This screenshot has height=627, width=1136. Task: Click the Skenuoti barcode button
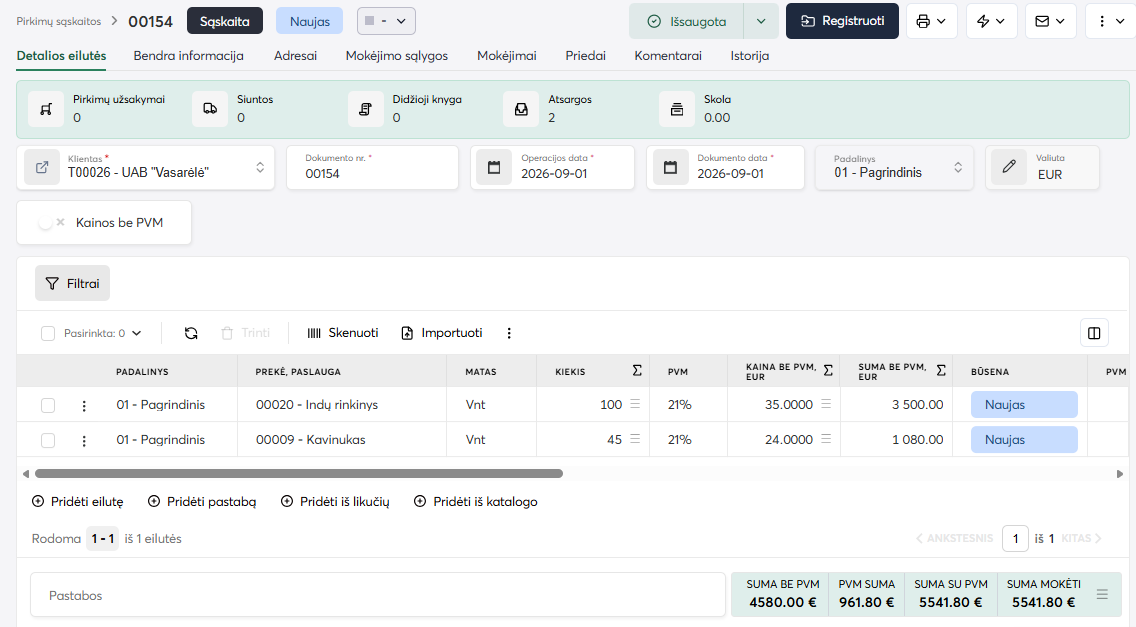(343, 333)
